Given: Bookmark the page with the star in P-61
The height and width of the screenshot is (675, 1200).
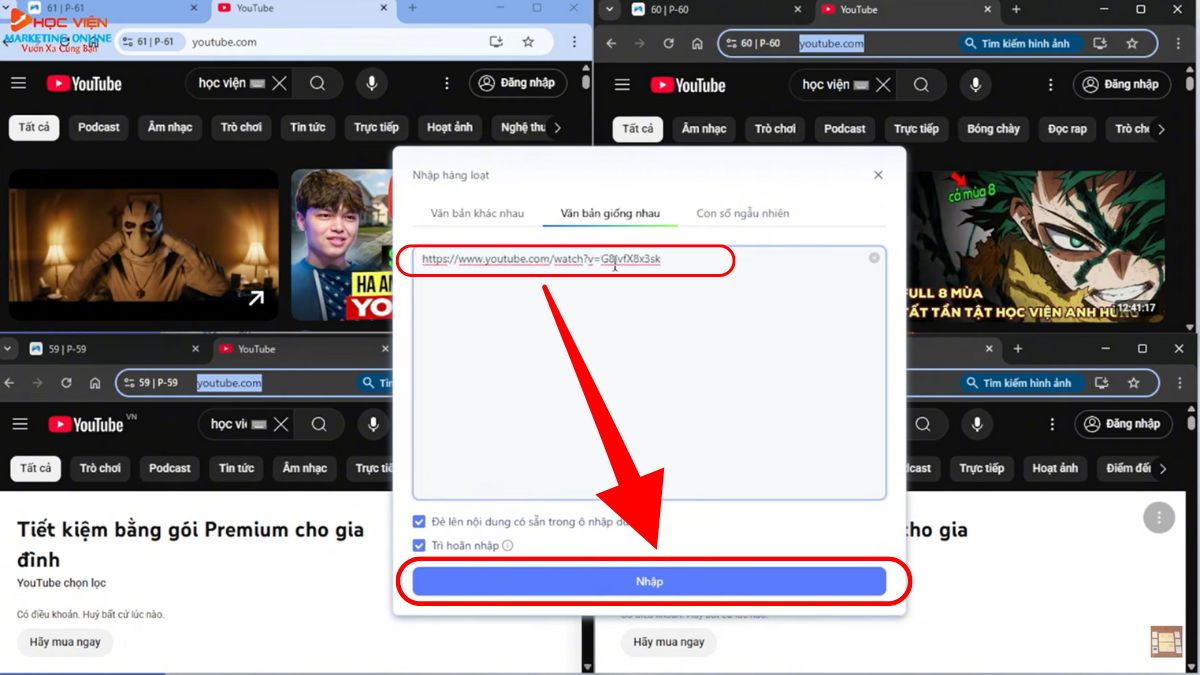Looking at the screenshot, I should point(528,42).
